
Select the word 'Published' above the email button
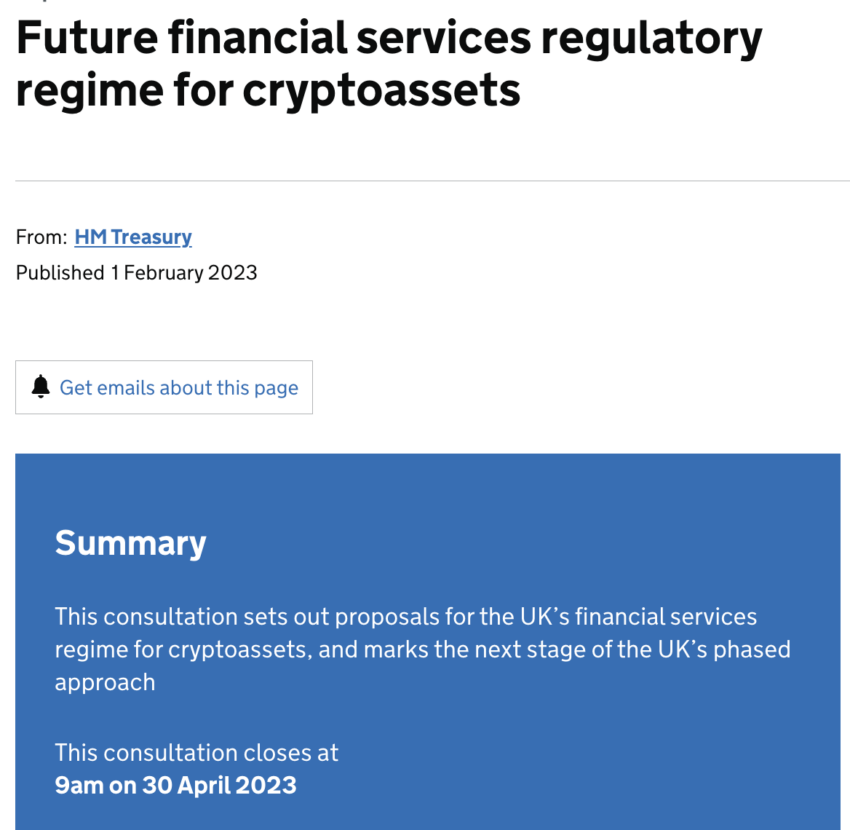click(60, 272)
